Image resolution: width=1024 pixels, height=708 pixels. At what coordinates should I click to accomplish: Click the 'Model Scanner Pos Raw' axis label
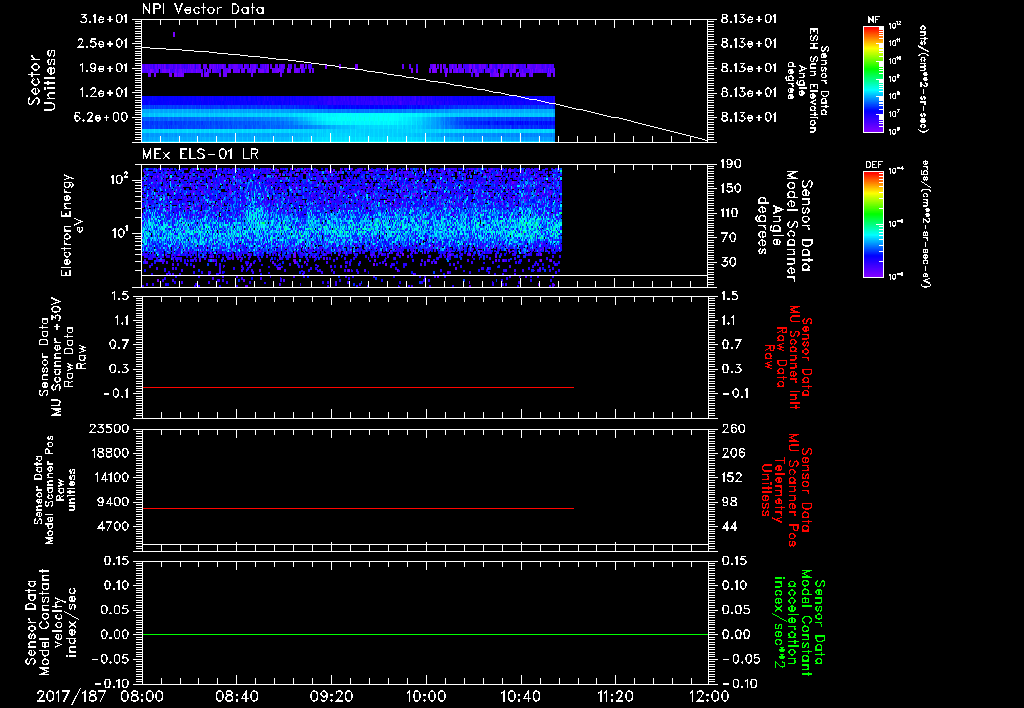pos(55,490)
